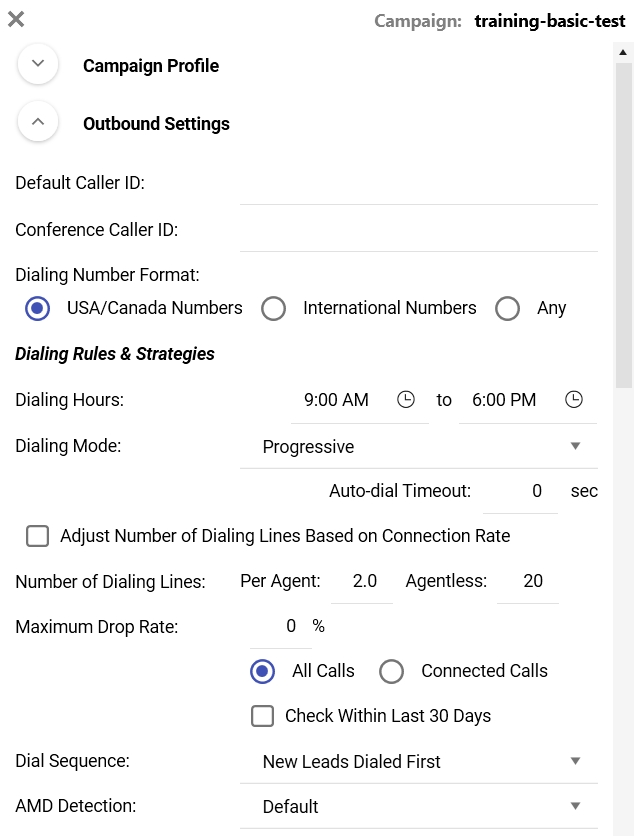Image resolution: width=634 pixels, height=836 pixels.
Task: Open the end time clock picker
Action: (574, 399)
